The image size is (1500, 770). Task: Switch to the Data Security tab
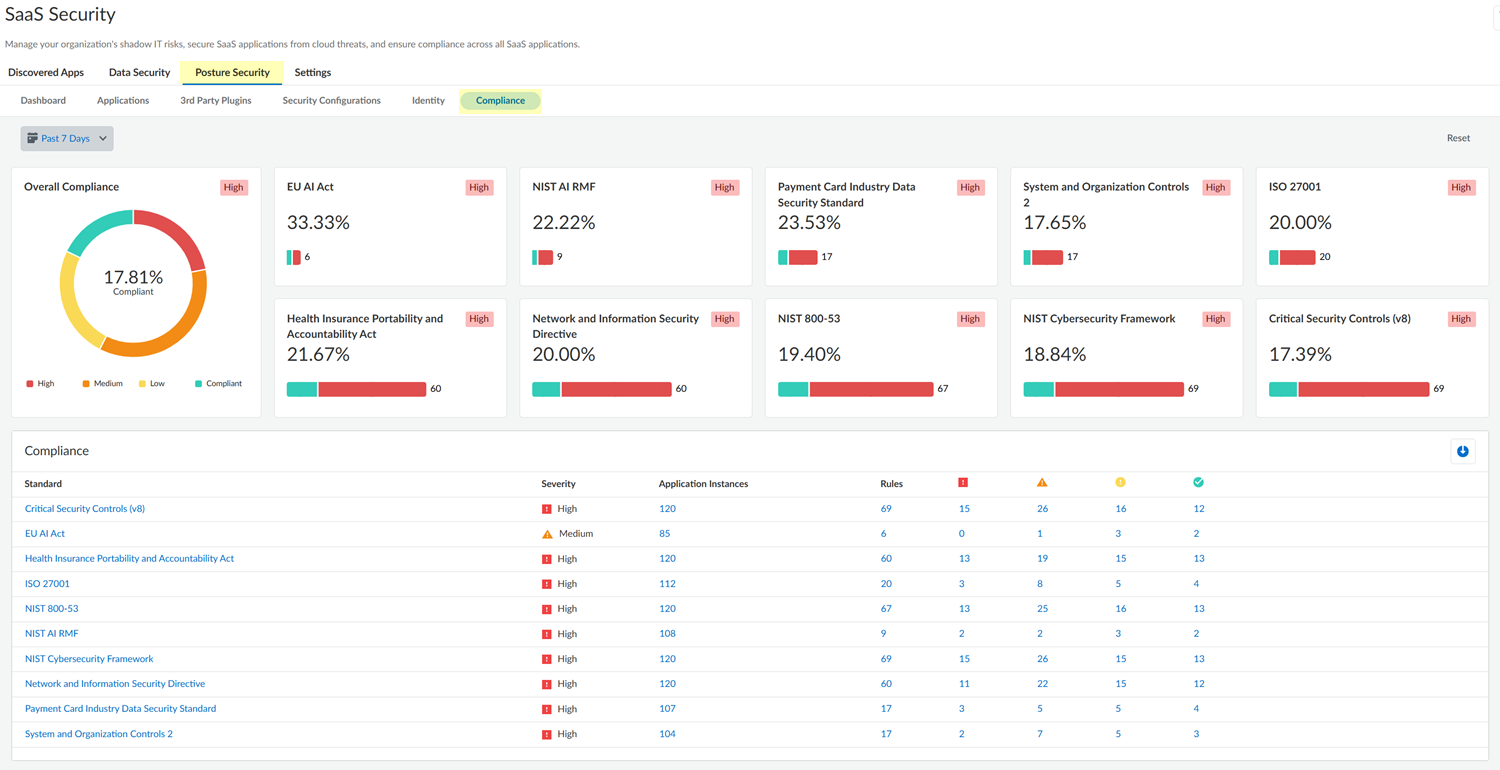pos(139,73)
